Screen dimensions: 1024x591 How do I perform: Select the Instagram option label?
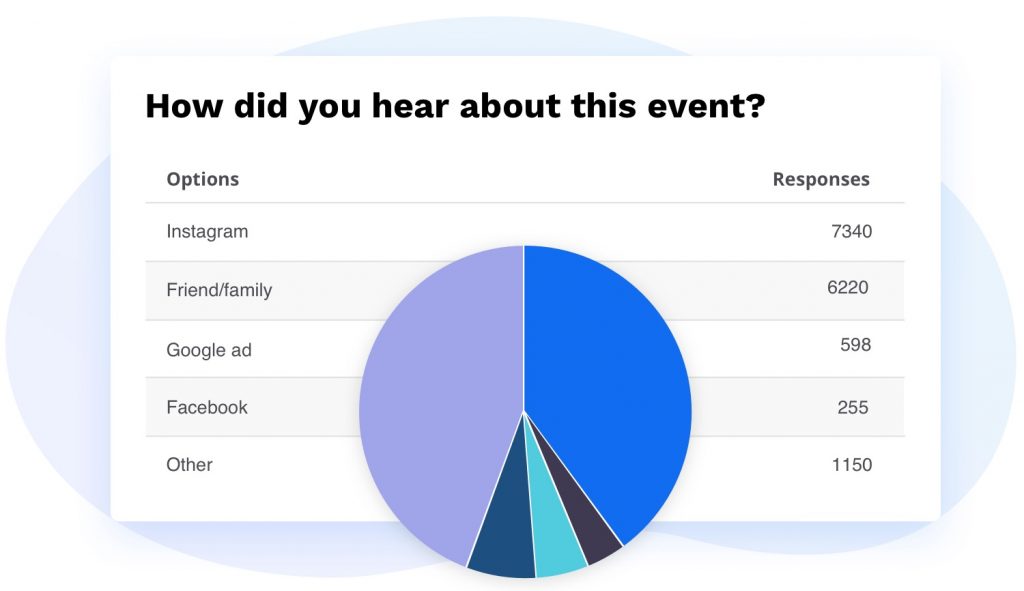(207, 232)
